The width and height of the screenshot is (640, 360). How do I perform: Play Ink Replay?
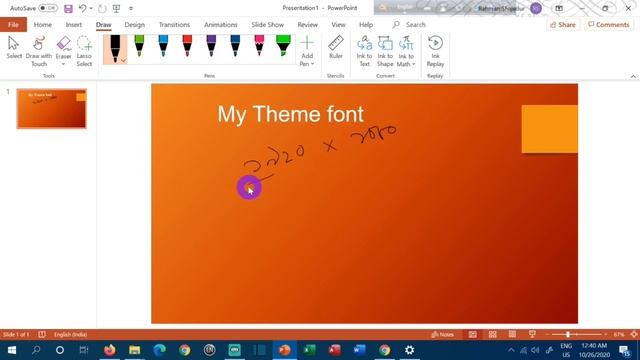pyautogui.click(x=435, y=51)
